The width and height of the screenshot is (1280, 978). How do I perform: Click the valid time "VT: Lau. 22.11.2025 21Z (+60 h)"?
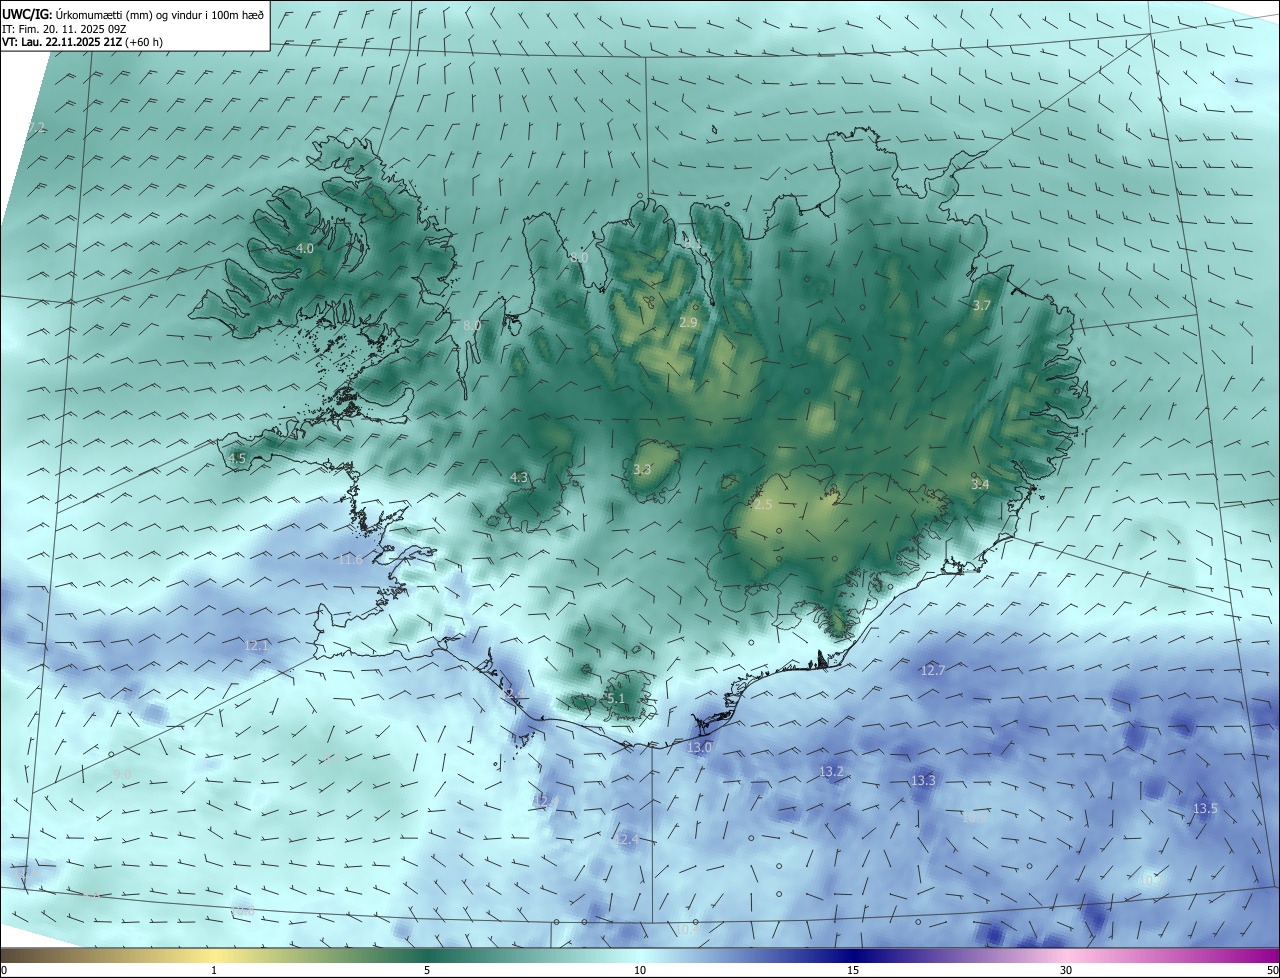point(82,42)
